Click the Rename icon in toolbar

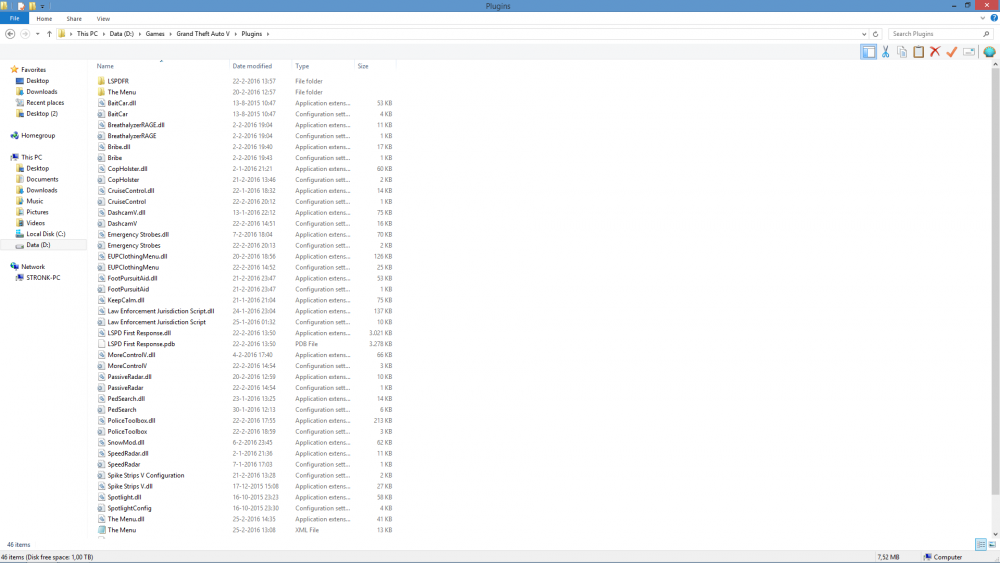969,52
